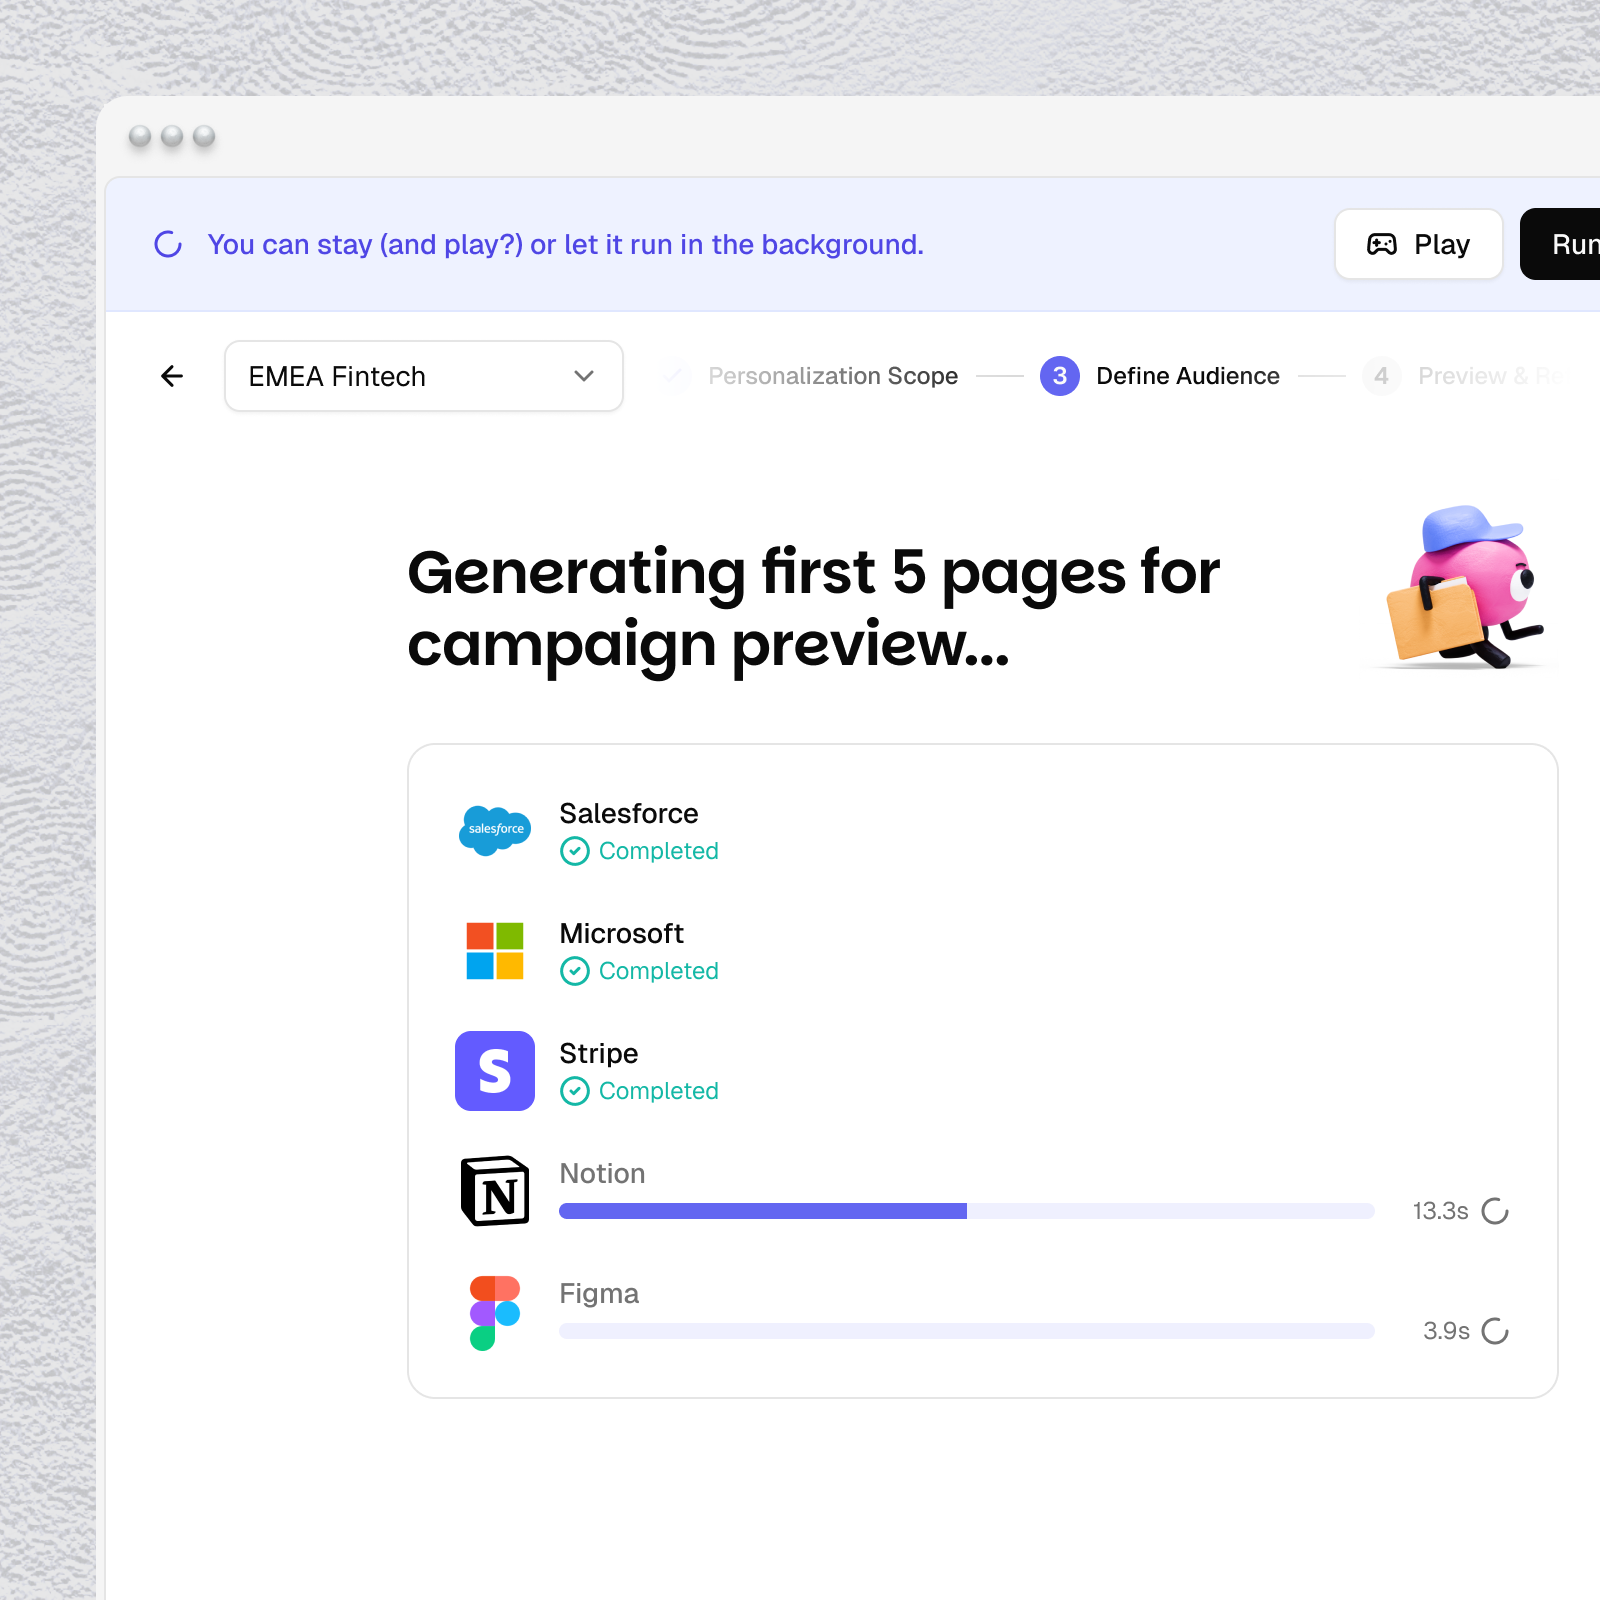The image size is (1600, 1600).
Task: Click the Play button
Action: click(1418, 244)
